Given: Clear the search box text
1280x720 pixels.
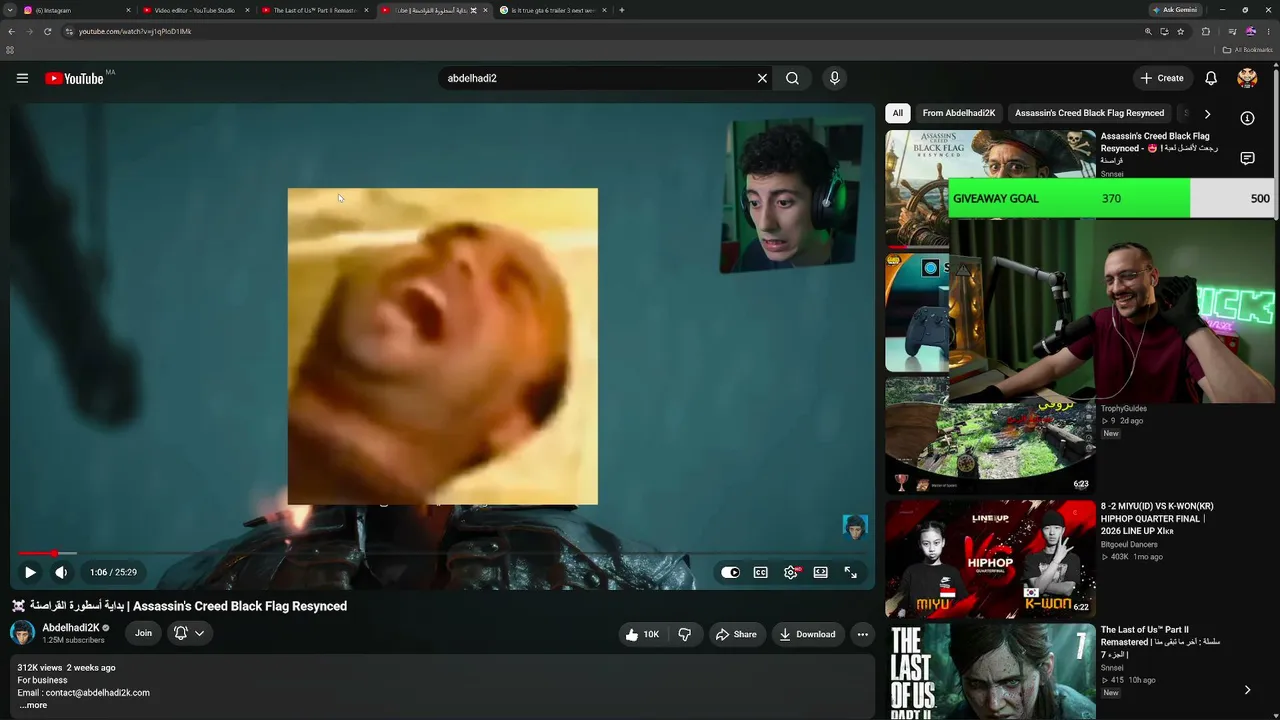Looking at the screenshot, I should click(762, 78).
